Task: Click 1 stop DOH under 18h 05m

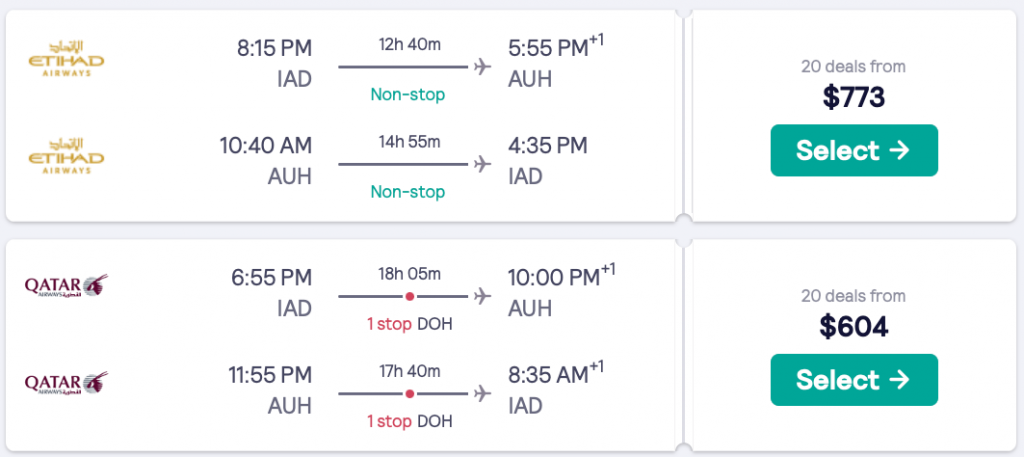Action: pyautogui.click(x=408, y=324)
